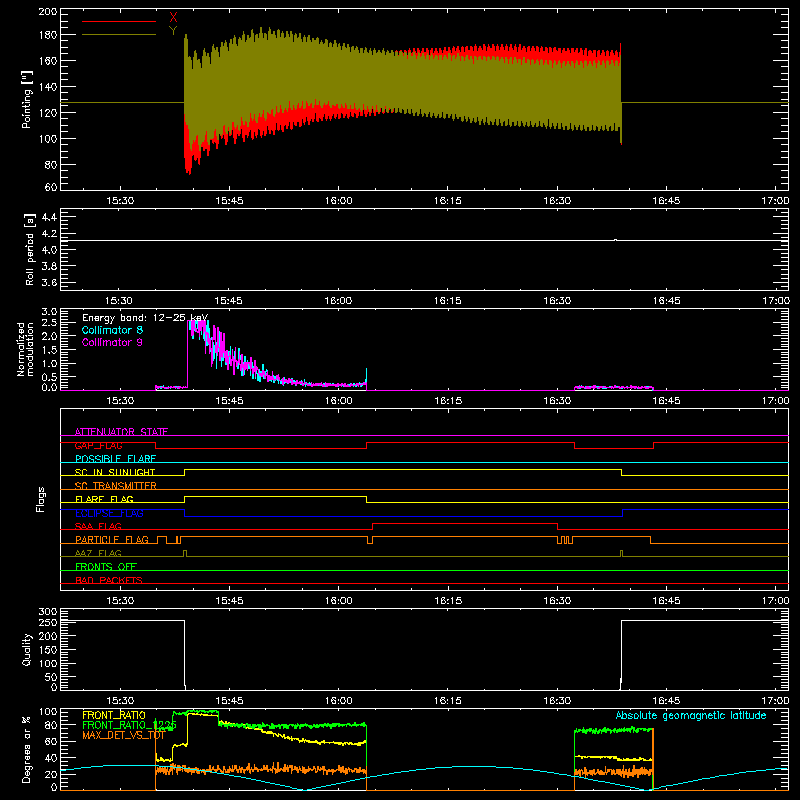Click the 300 tick on the Quality axis
The height and width of the screenshot is (800, 800).
click(x=48, y=612)
